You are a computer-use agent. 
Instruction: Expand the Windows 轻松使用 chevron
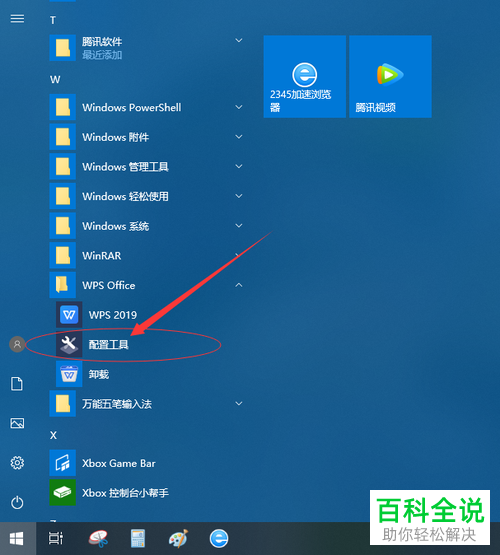click(239, 196)
